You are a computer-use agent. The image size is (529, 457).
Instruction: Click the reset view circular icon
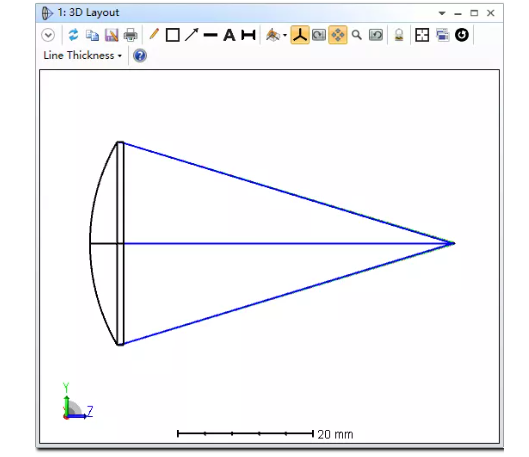click(x=462, y=35)
